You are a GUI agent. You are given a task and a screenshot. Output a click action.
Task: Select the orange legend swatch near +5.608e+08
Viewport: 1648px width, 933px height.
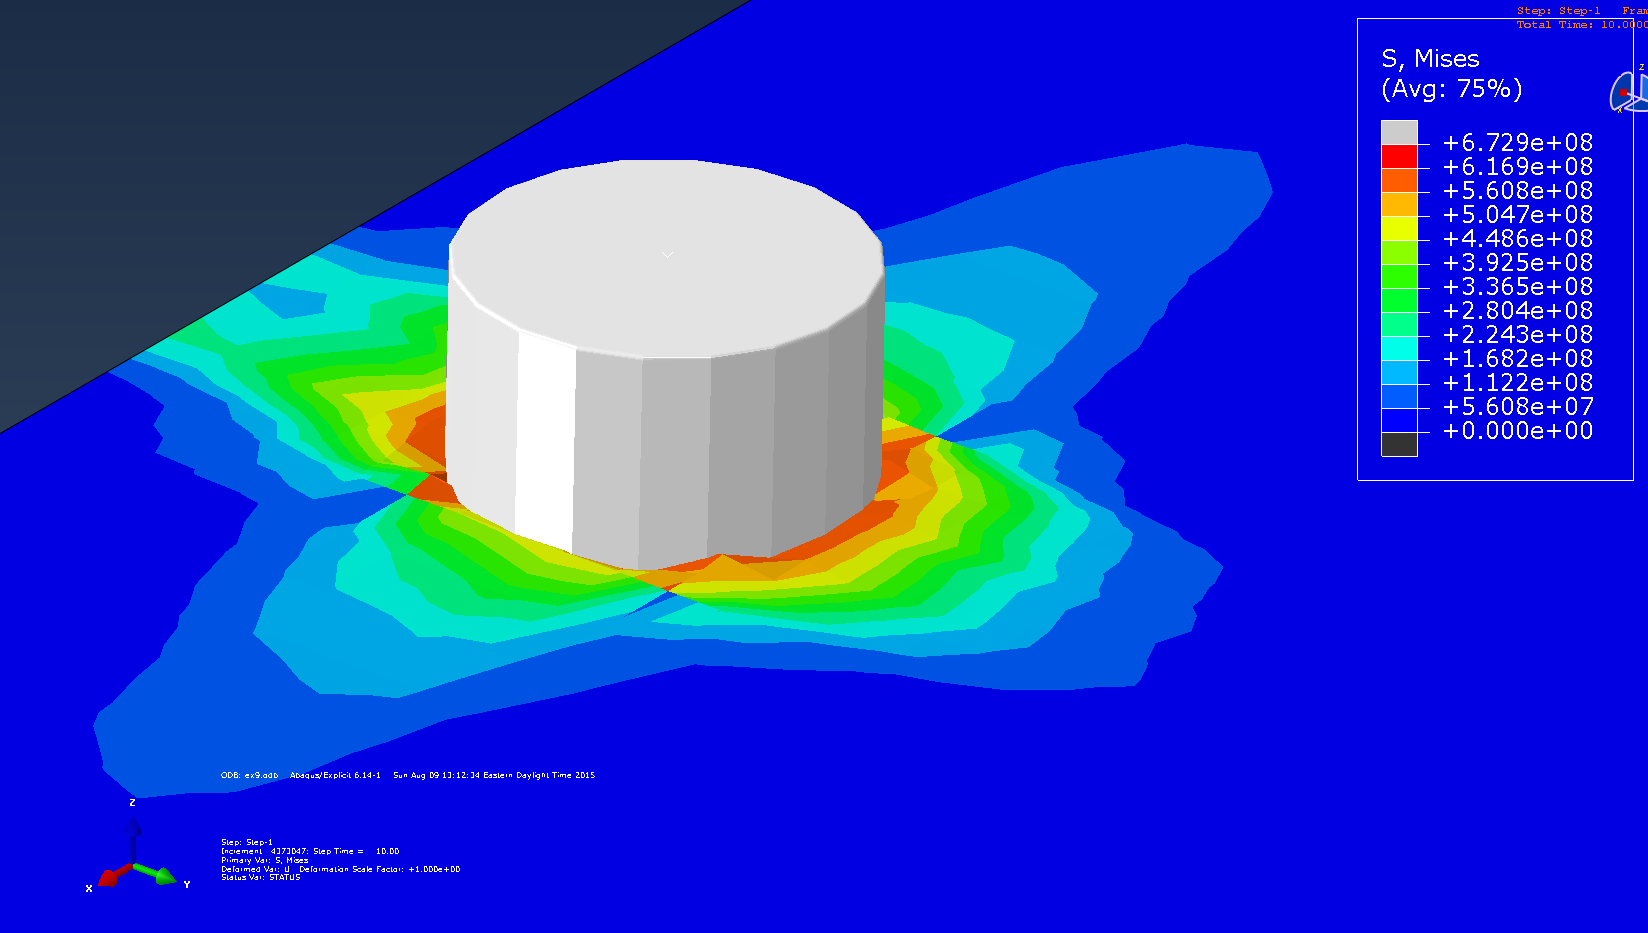tap(1399, 181)
